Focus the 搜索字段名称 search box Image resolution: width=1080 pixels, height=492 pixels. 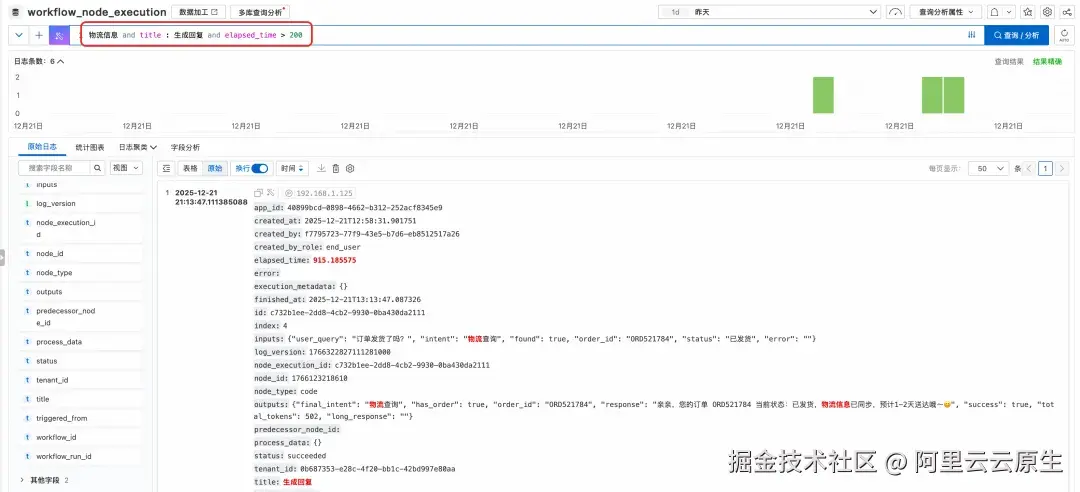pos(55,167)
